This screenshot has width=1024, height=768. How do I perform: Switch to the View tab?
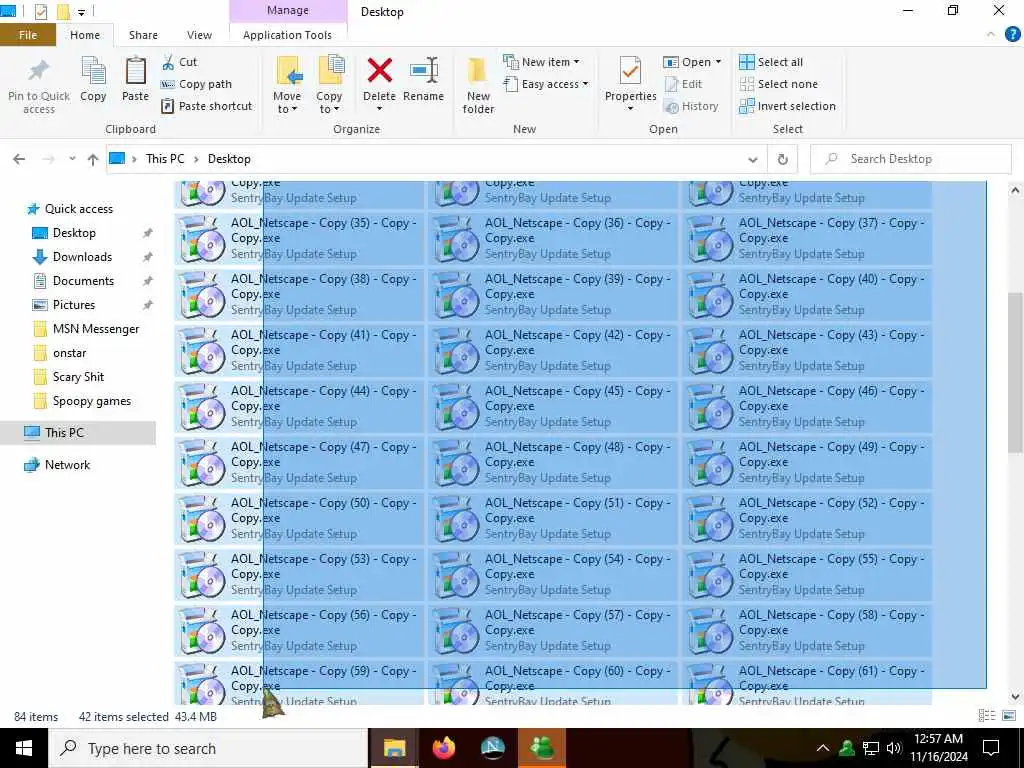point(199,35)
